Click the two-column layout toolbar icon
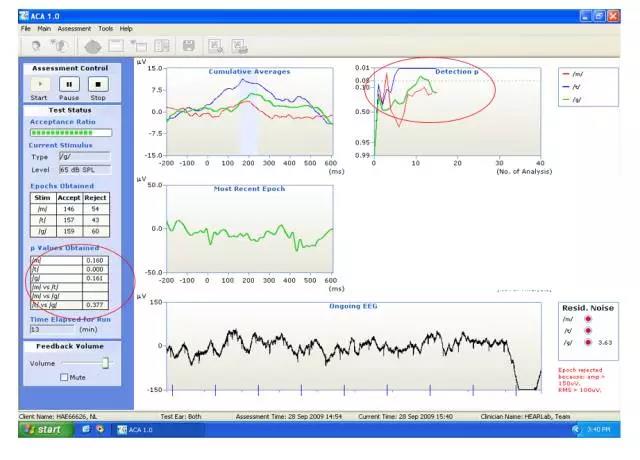Screen dimensions: 640x460 point(162,46)
